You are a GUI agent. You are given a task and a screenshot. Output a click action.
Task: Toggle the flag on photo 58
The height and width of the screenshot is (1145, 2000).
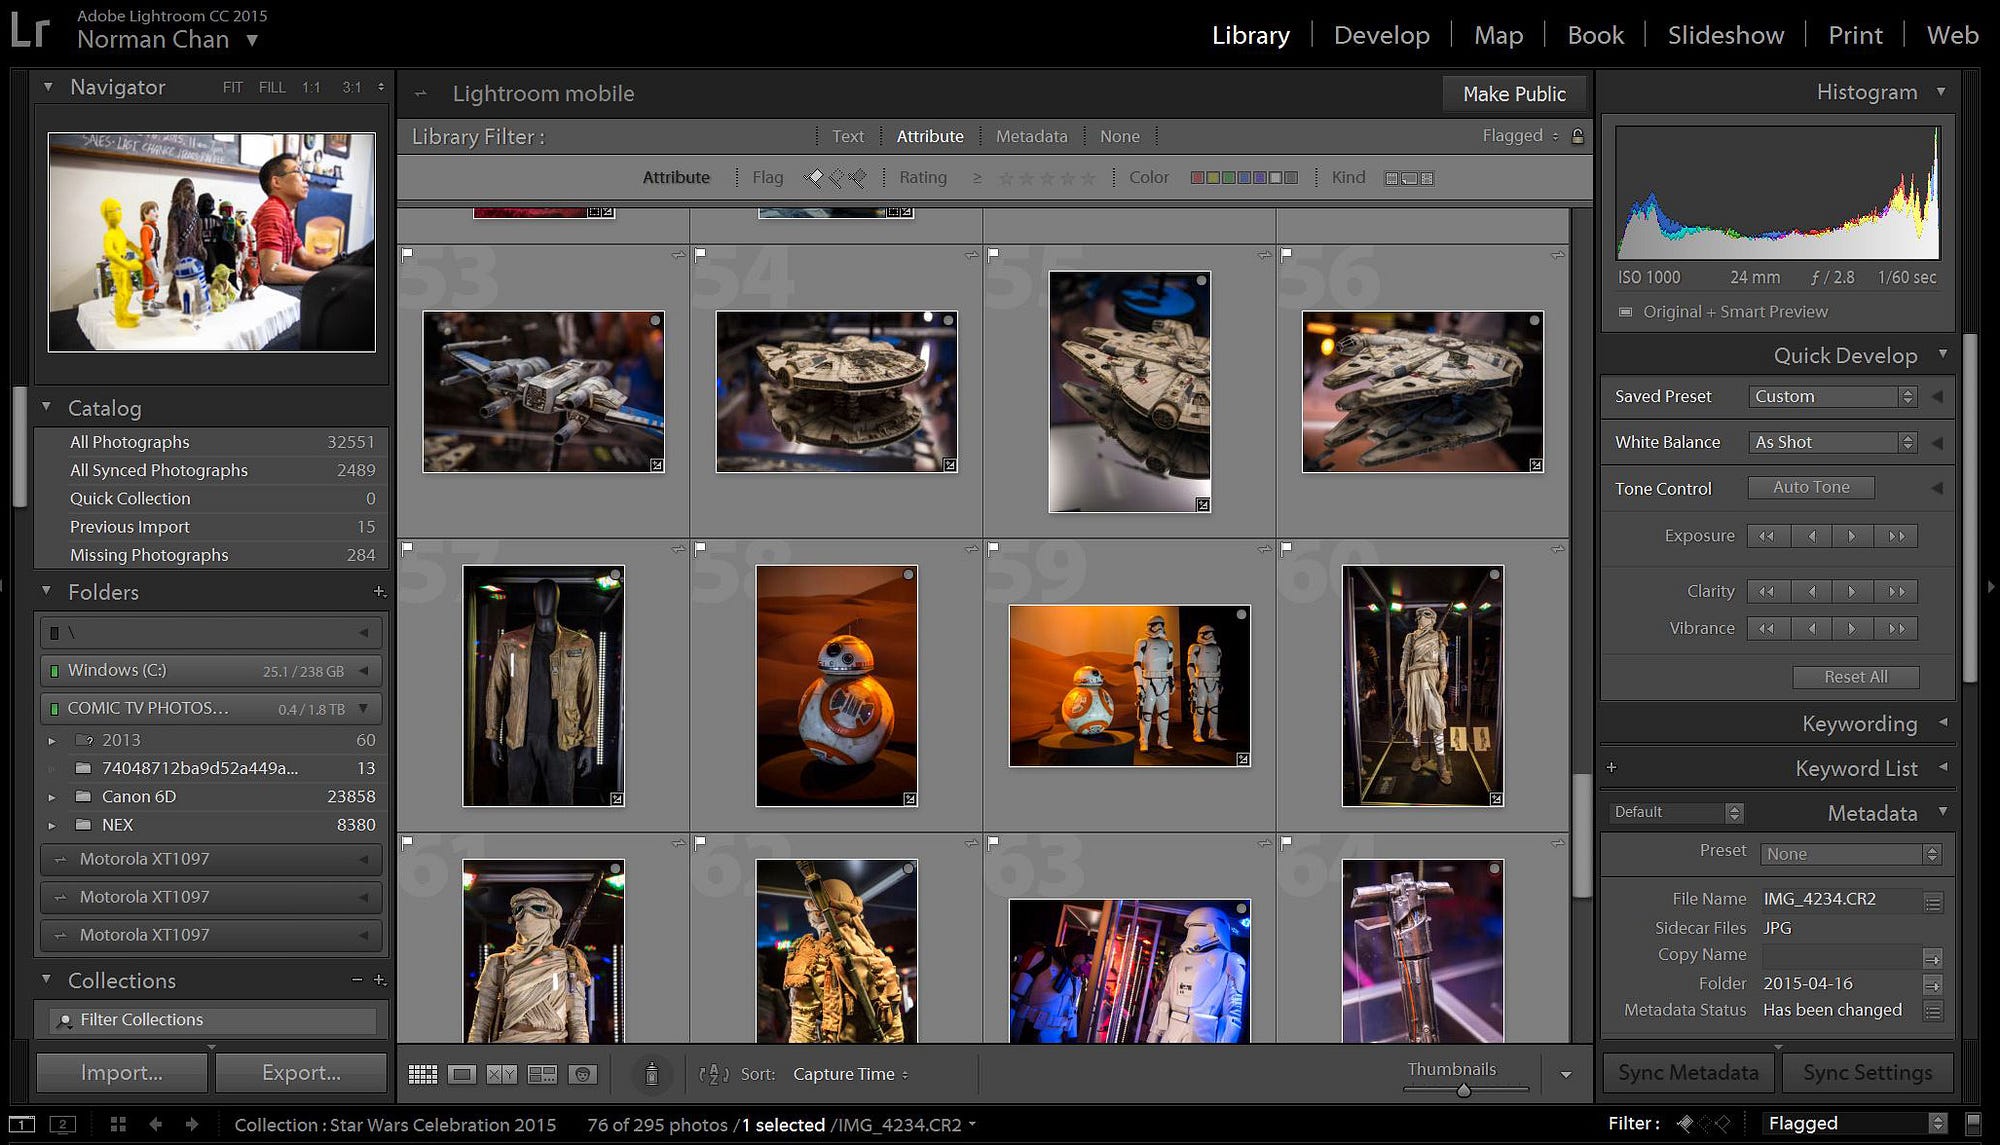700,548
